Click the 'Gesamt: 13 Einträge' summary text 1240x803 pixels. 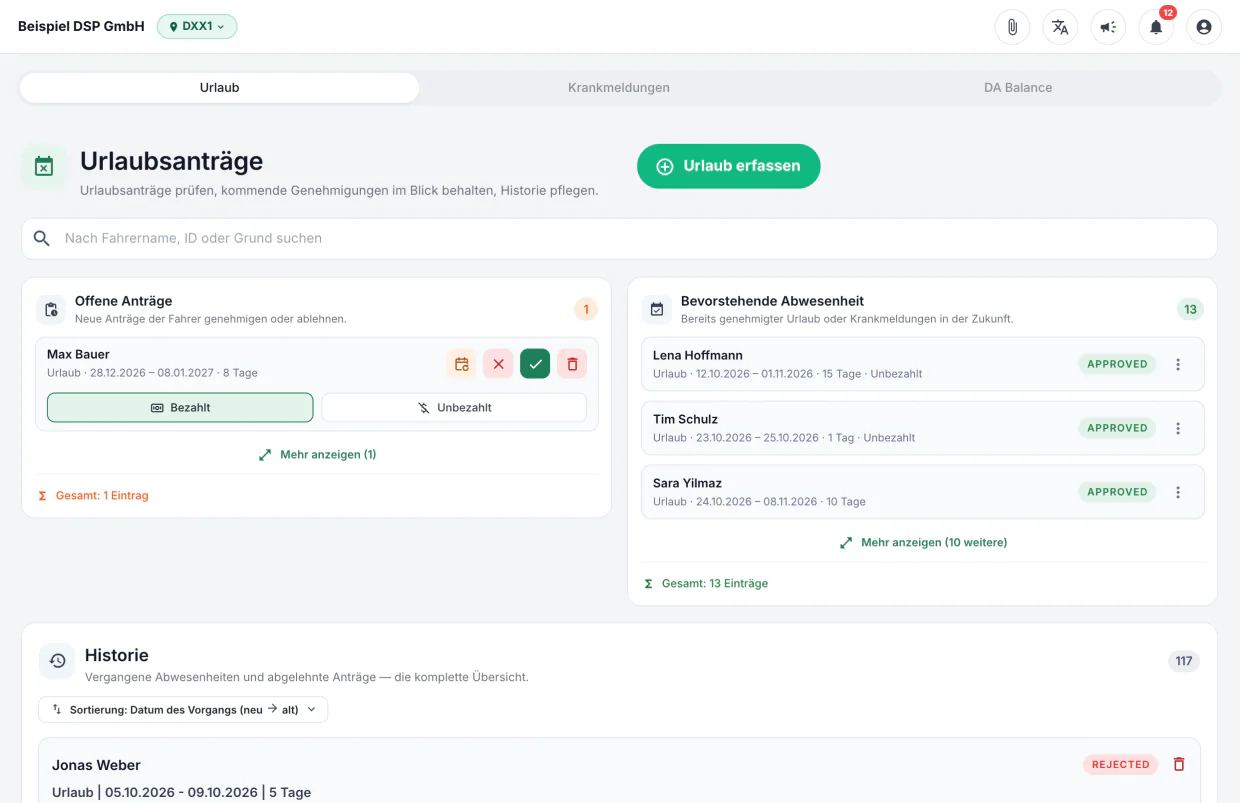(715, 583)
